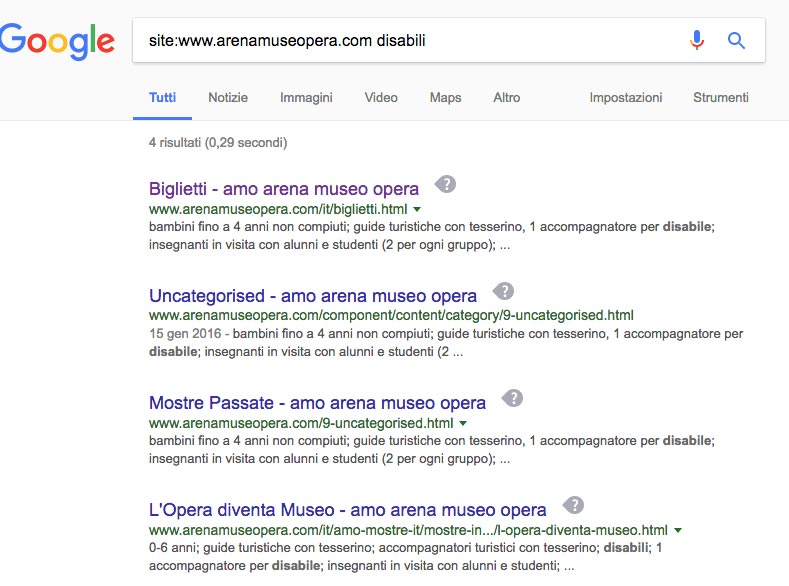Open the Strumenti tools
This screenshot has height=586, width=789.
tap(721, 98)
